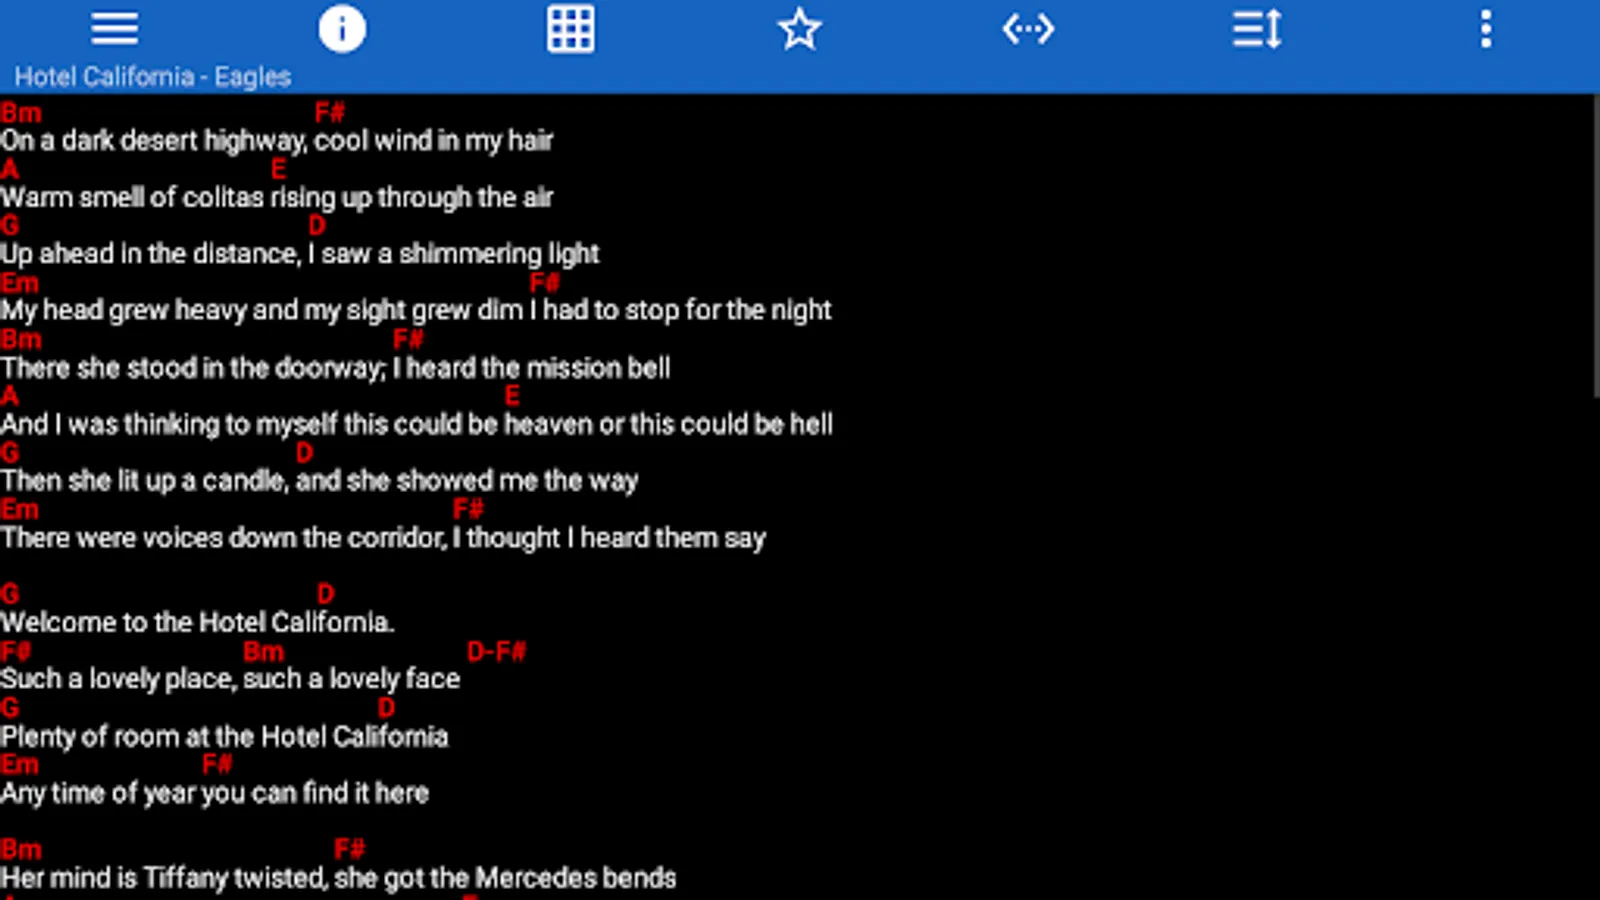Toggle the auto-scroll lines icon
1600x900 pixels.
point(1257,29)
